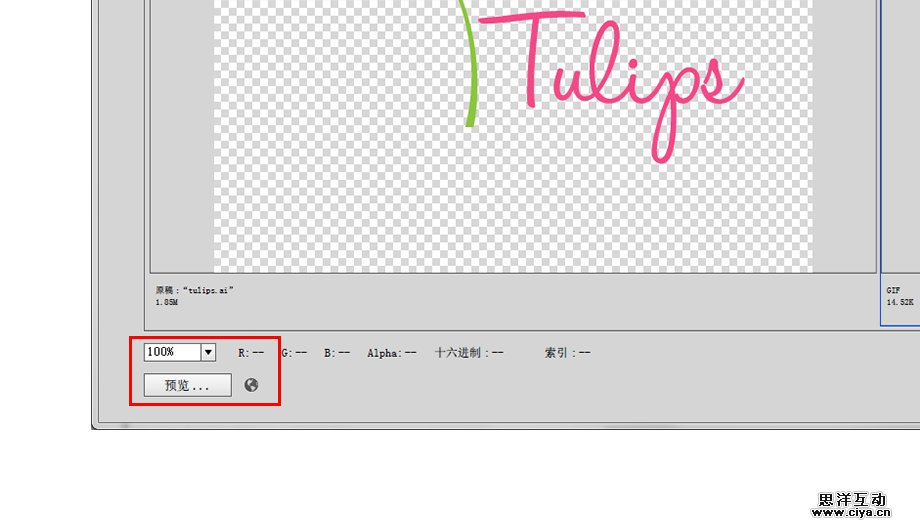Viewport: 920px width, 528px height.
Task: Click the 十六进制 hex value readout
Action: pos(469,353)
